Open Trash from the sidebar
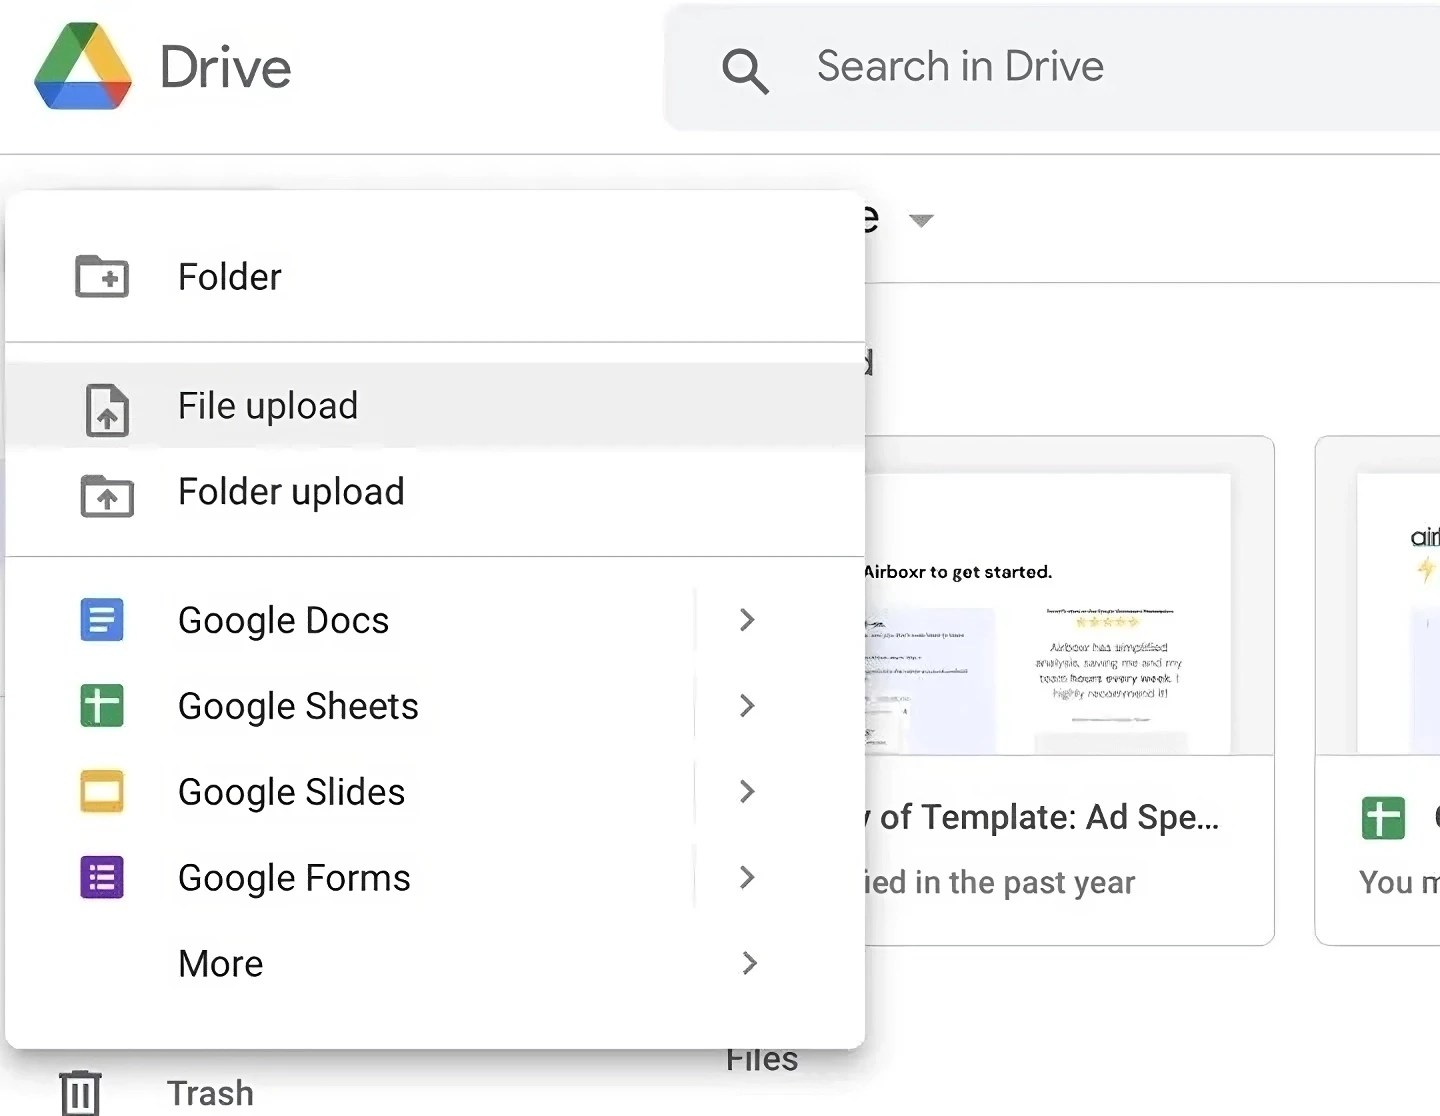Screen dimensions: 1440x1116 (x=209, y=1092)
